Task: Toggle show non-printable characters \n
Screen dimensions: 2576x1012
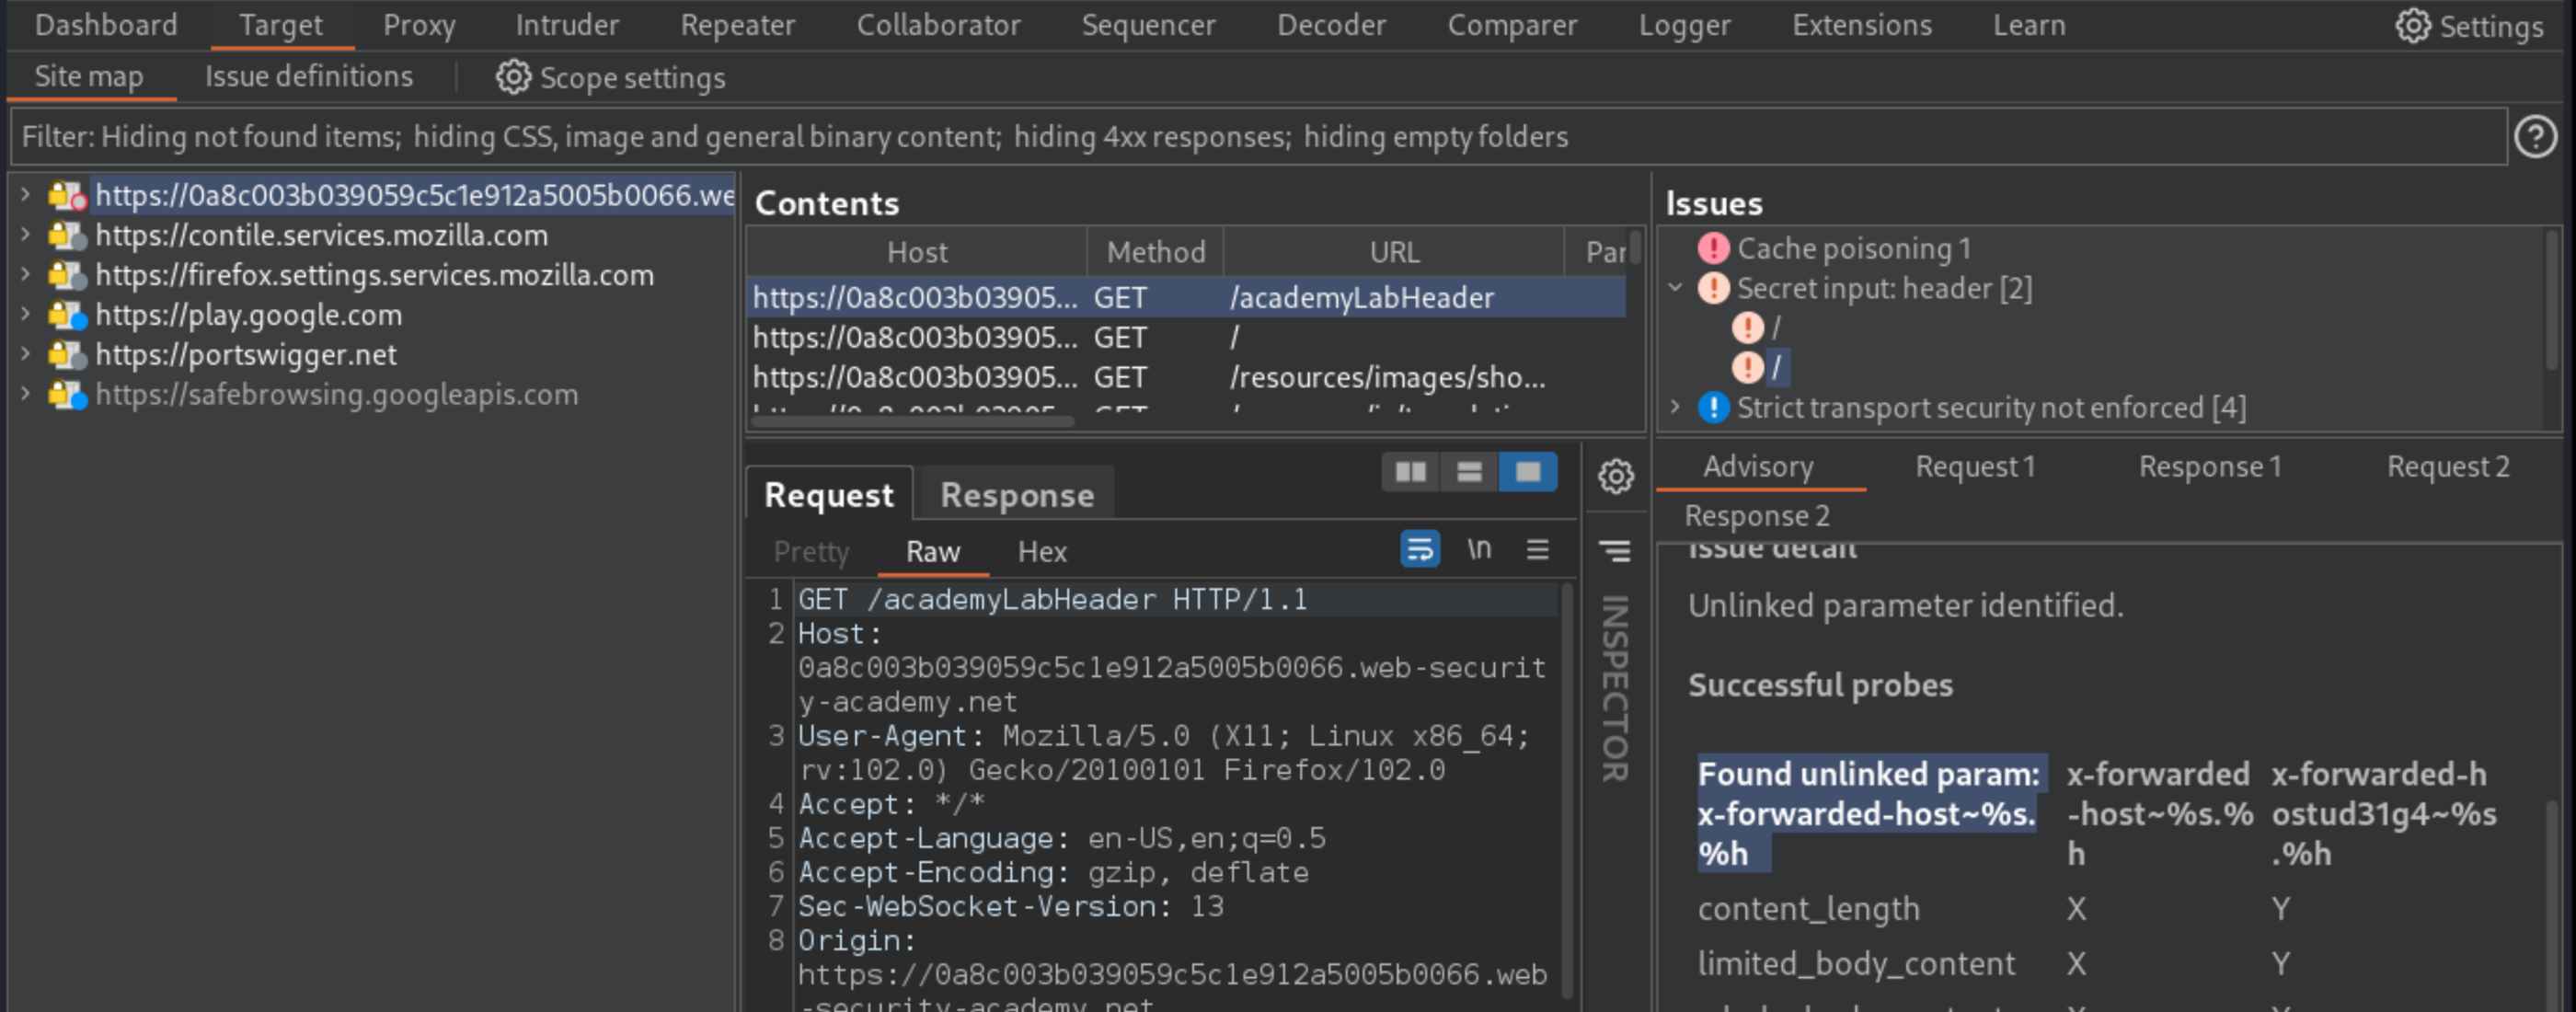Action: point(1479,549)
